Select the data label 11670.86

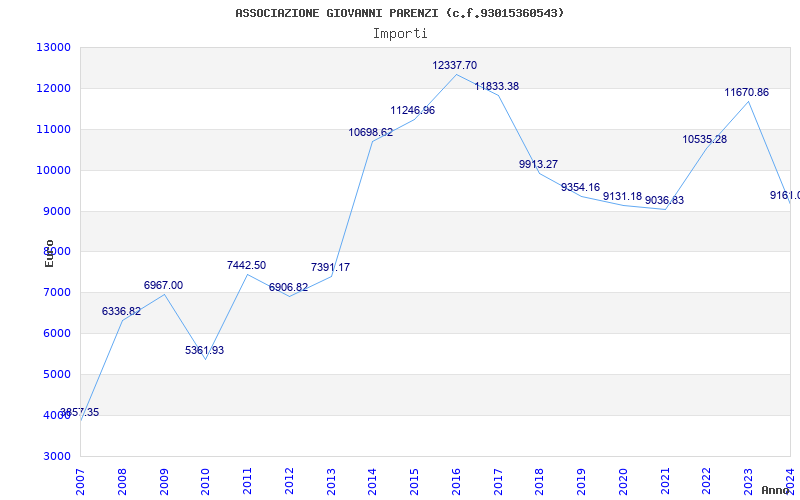tap(746, 92)
